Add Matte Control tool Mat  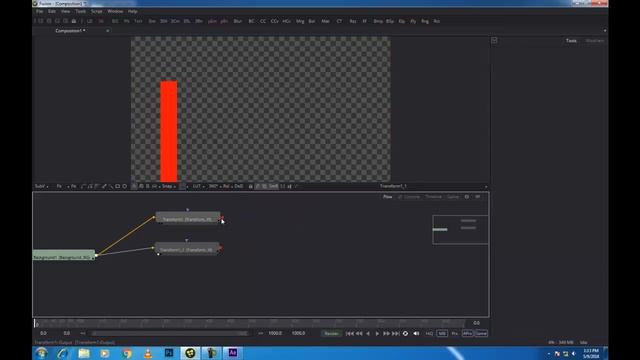(325, 21)
